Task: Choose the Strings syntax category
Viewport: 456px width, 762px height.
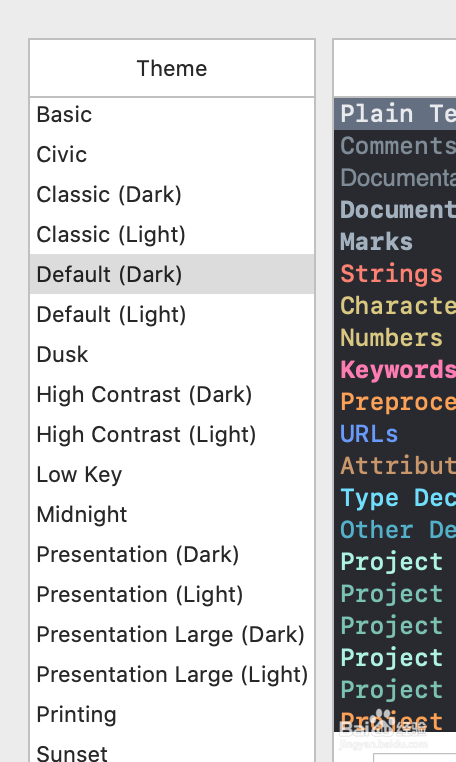Action: 395,274
